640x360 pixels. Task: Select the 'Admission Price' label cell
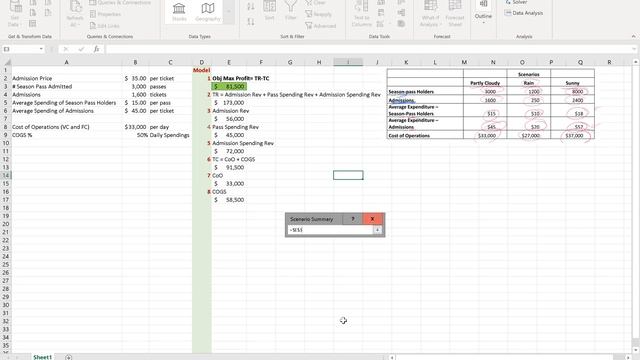(67, 78)
